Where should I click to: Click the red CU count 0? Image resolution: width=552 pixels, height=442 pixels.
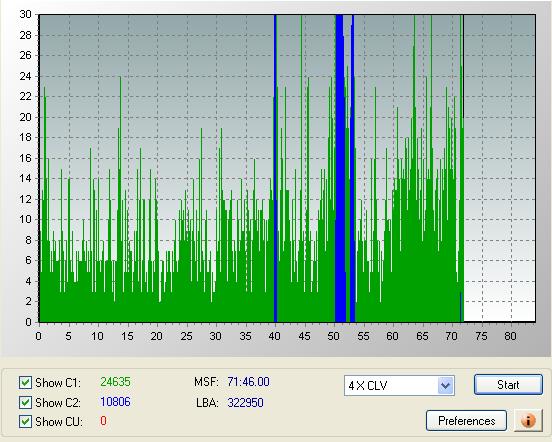click(x=103, y=421)
